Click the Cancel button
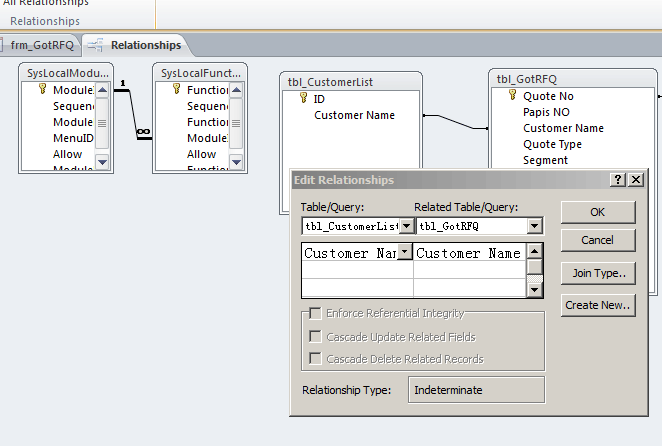The image size is (662, 446). pos(597,240)
